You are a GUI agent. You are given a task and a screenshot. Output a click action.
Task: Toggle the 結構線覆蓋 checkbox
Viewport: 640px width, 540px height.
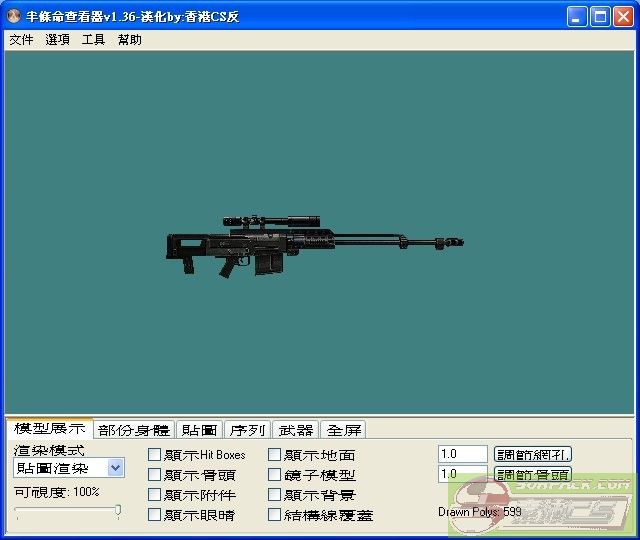tap(274, 515)
